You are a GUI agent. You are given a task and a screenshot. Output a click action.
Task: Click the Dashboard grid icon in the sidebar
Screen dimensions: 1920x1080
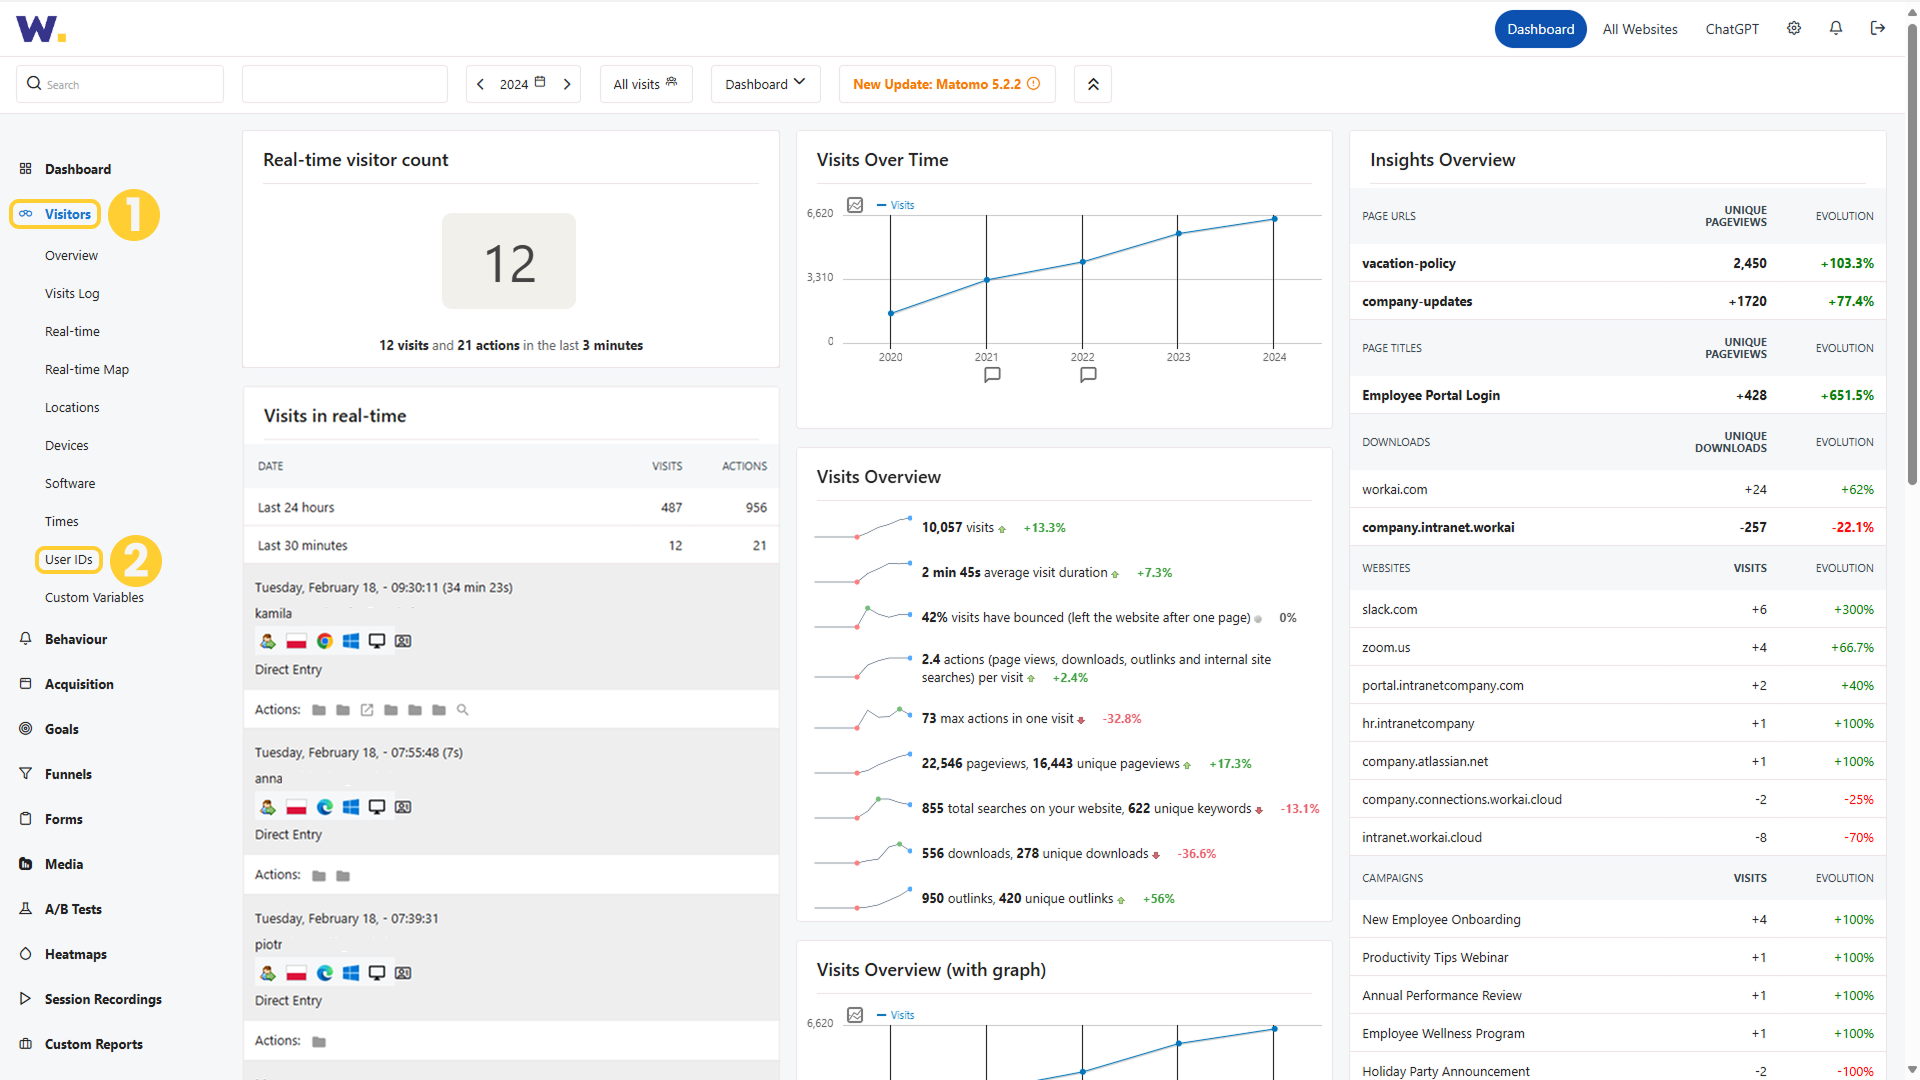(26, 169)
